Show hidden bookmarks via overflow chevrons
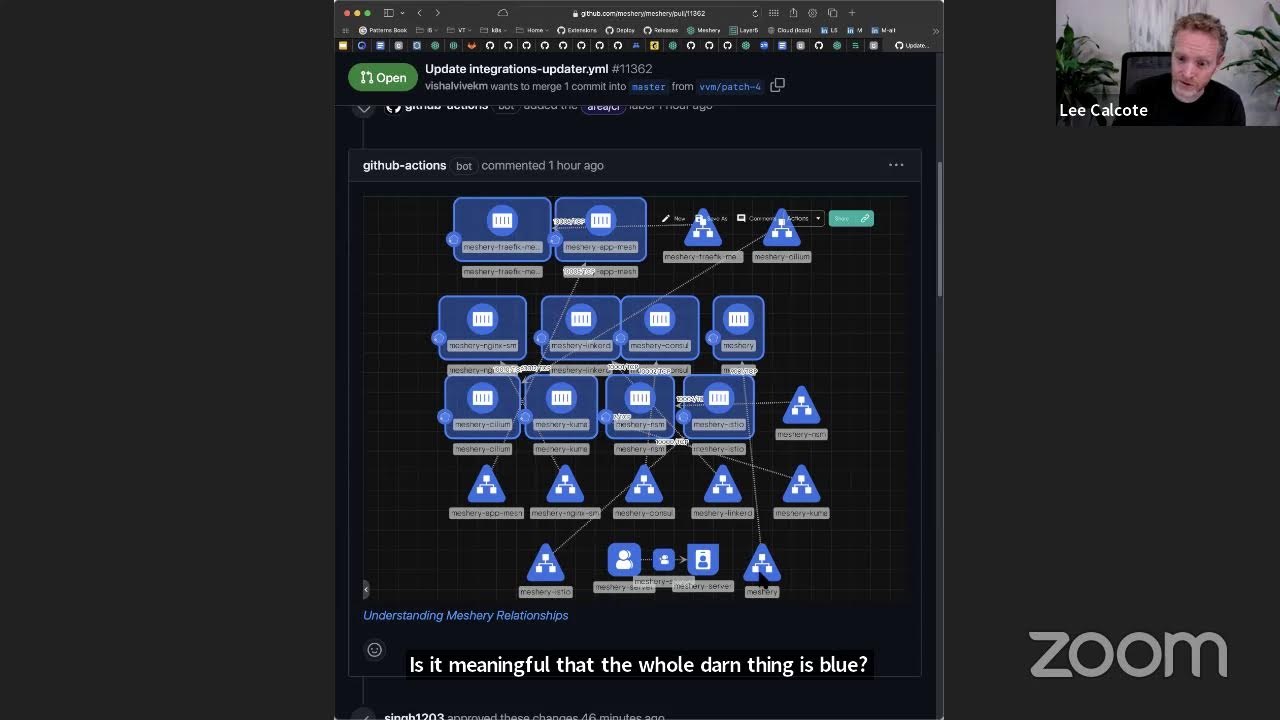 coord(935,30)
